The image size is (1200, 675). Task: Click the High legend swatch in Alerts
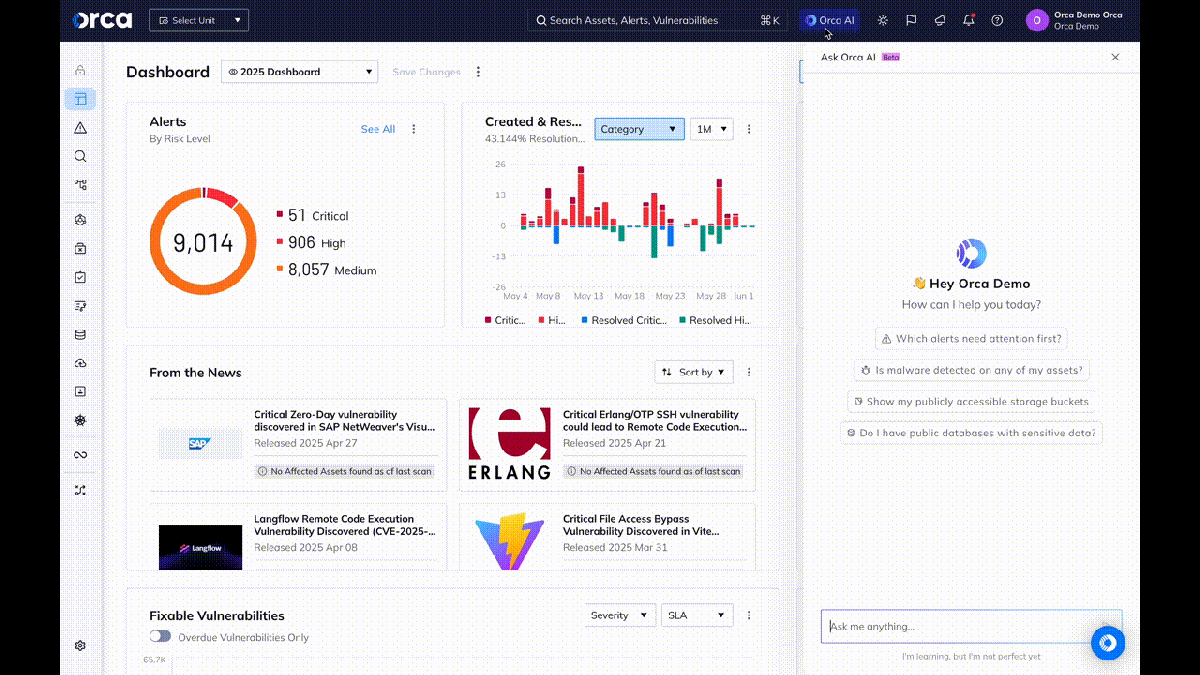(280, 242)
